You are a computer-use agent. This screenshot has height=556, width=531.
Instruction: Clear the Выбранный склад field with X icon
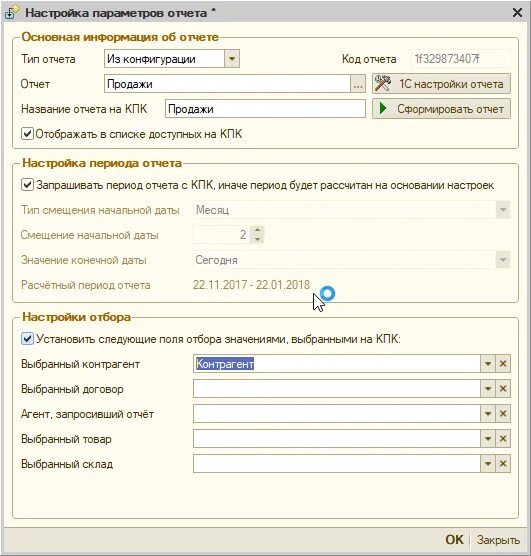503,464
